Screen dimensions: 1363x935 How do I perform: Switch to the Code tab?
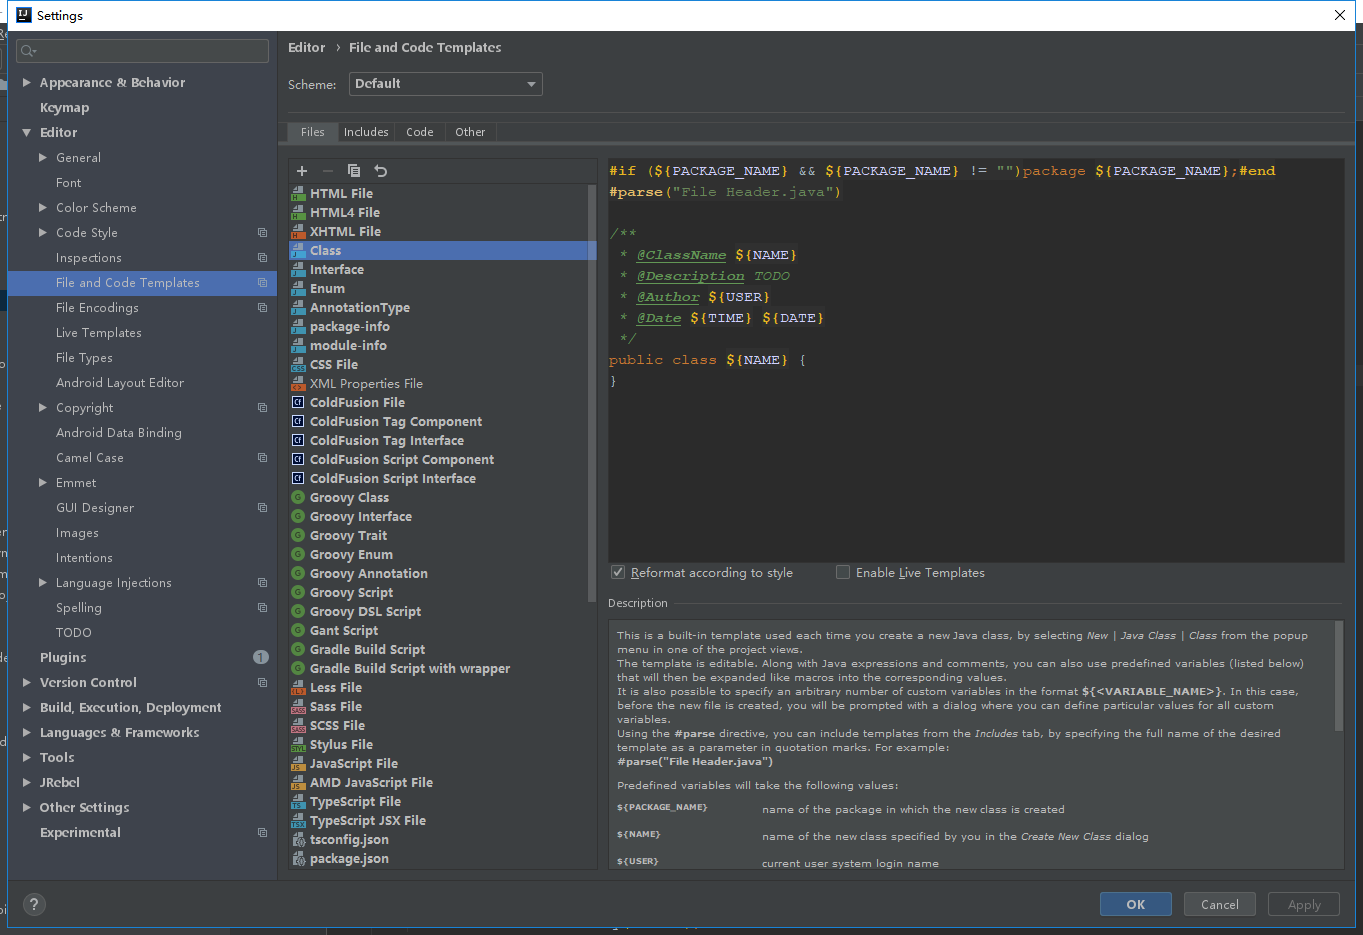pos(420,132)
